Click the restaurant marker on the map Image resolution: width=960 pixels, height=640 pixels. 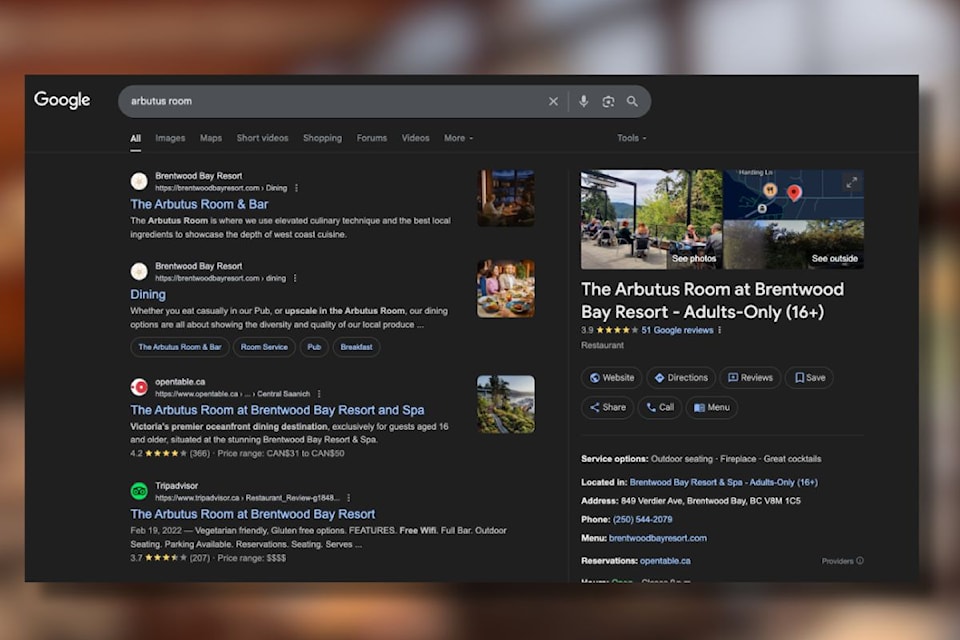770,190
